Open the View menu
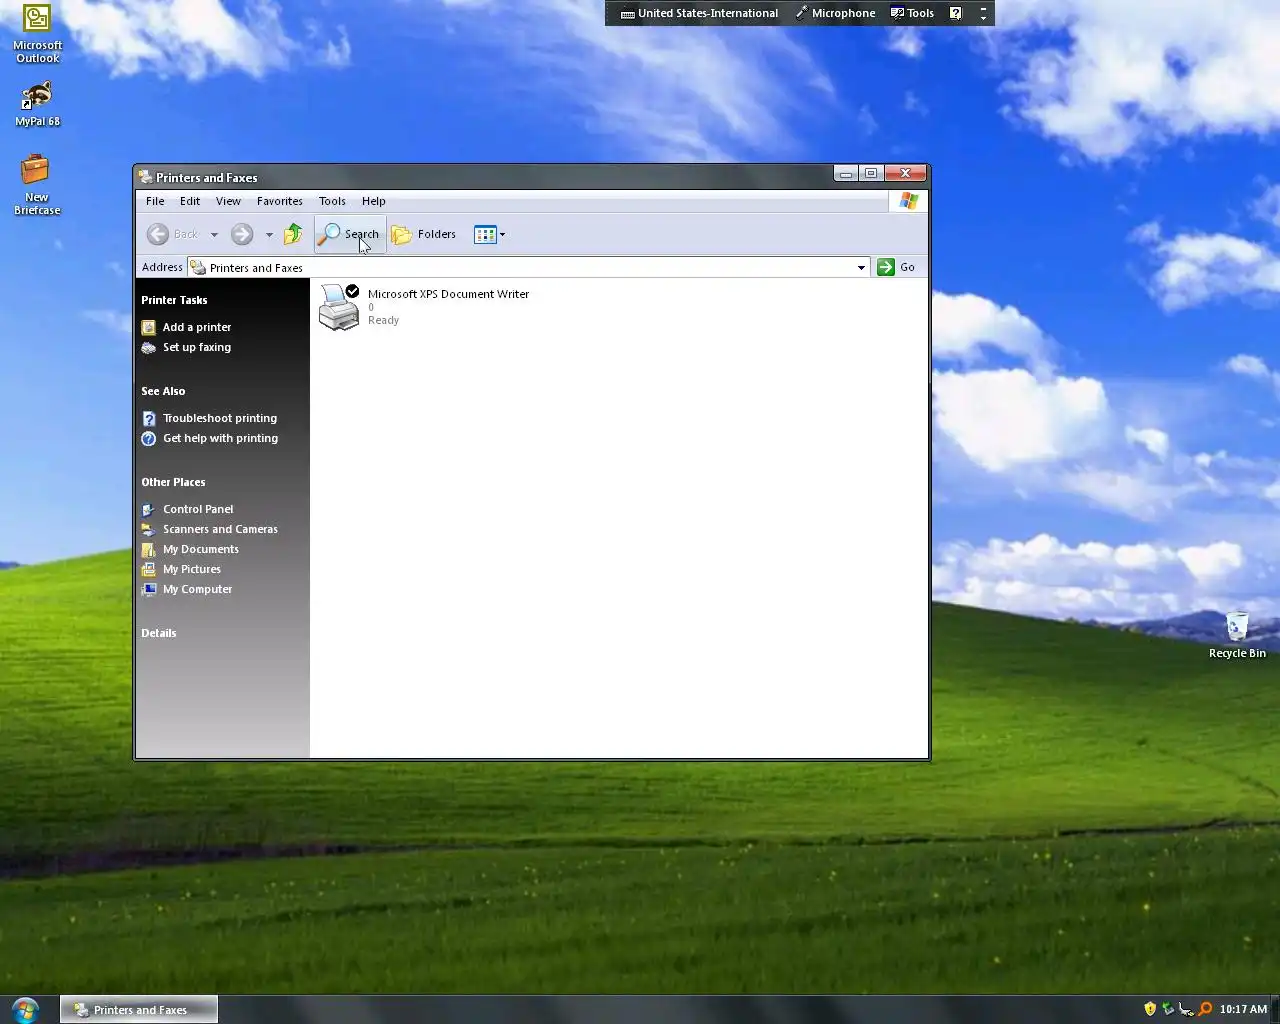Image resolution: width=1280 pixels, height=1024 pixels. coord(228,201)
